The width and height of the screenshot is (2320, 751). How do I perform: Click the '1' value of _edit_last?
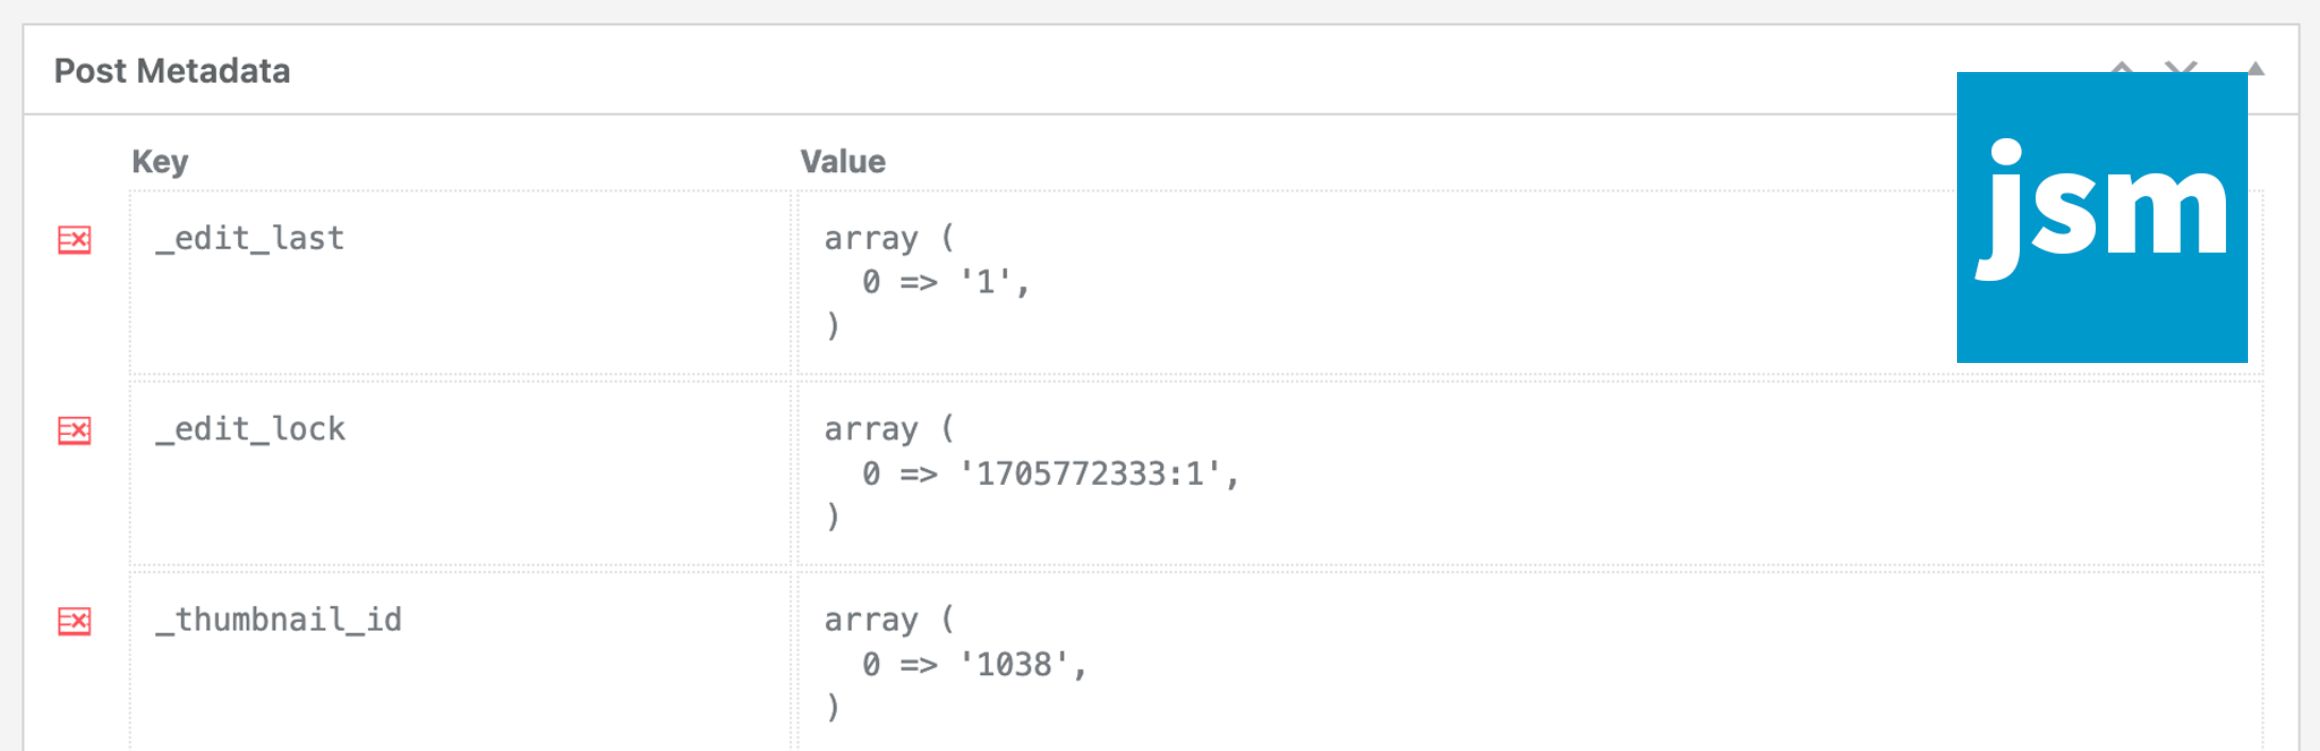tap(986, 283)
